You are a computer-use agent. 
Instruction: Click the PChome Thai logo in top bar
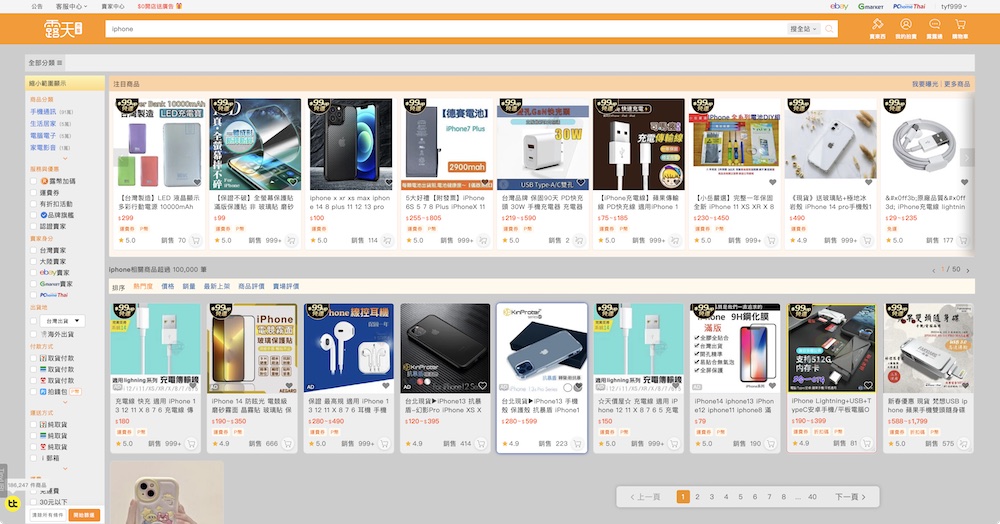(909, 6)
